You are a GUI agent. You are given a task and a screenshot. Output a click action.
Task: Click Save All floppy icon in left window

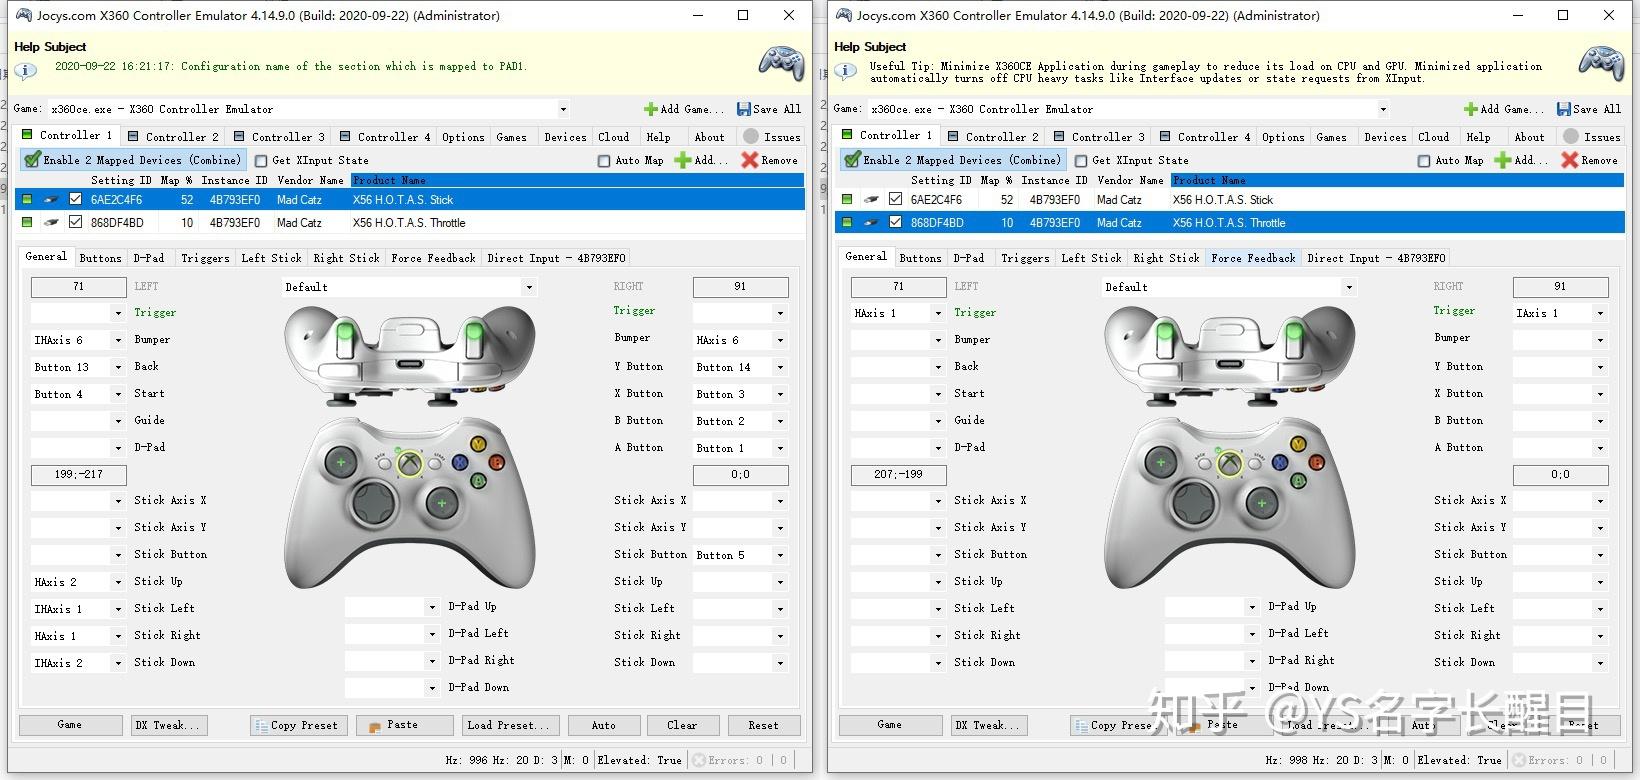point(744,109)
